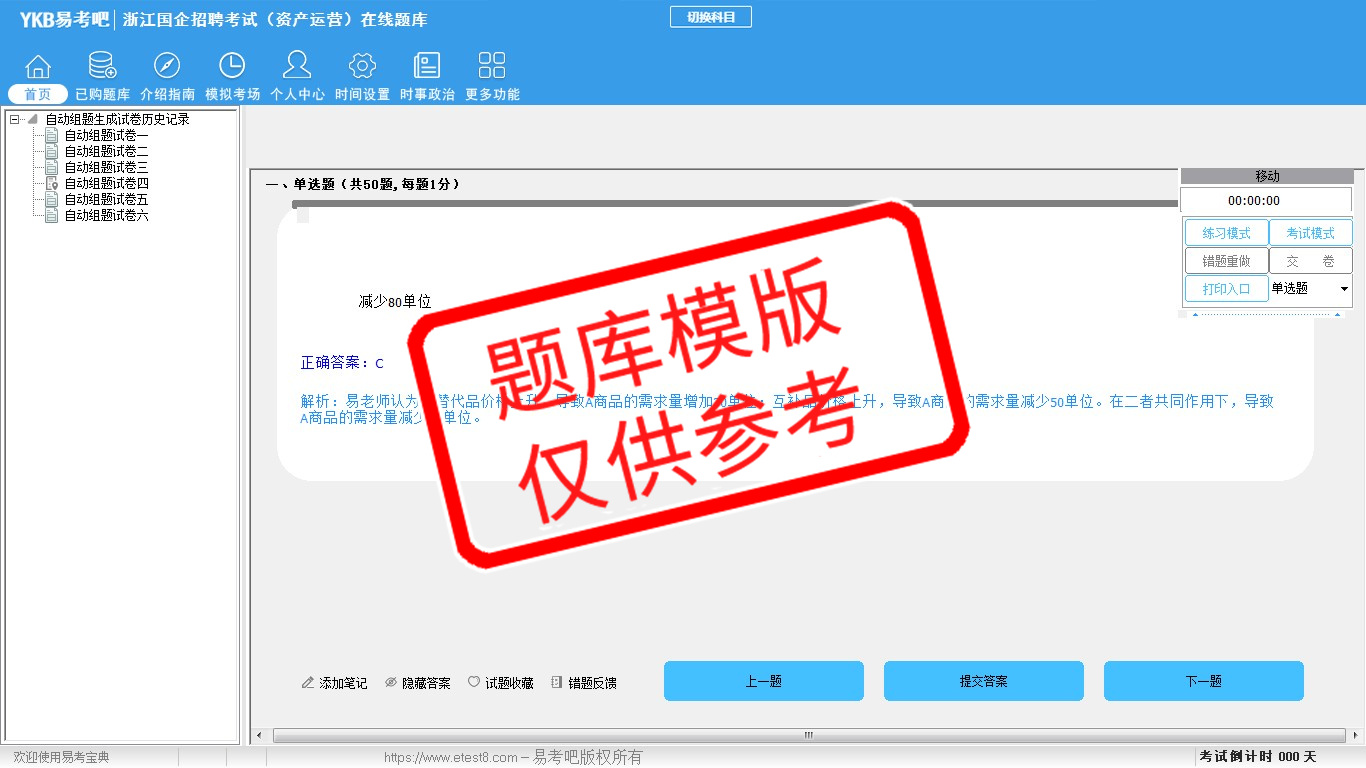Open 时间设置 gear icon

(x=362, y=67)
